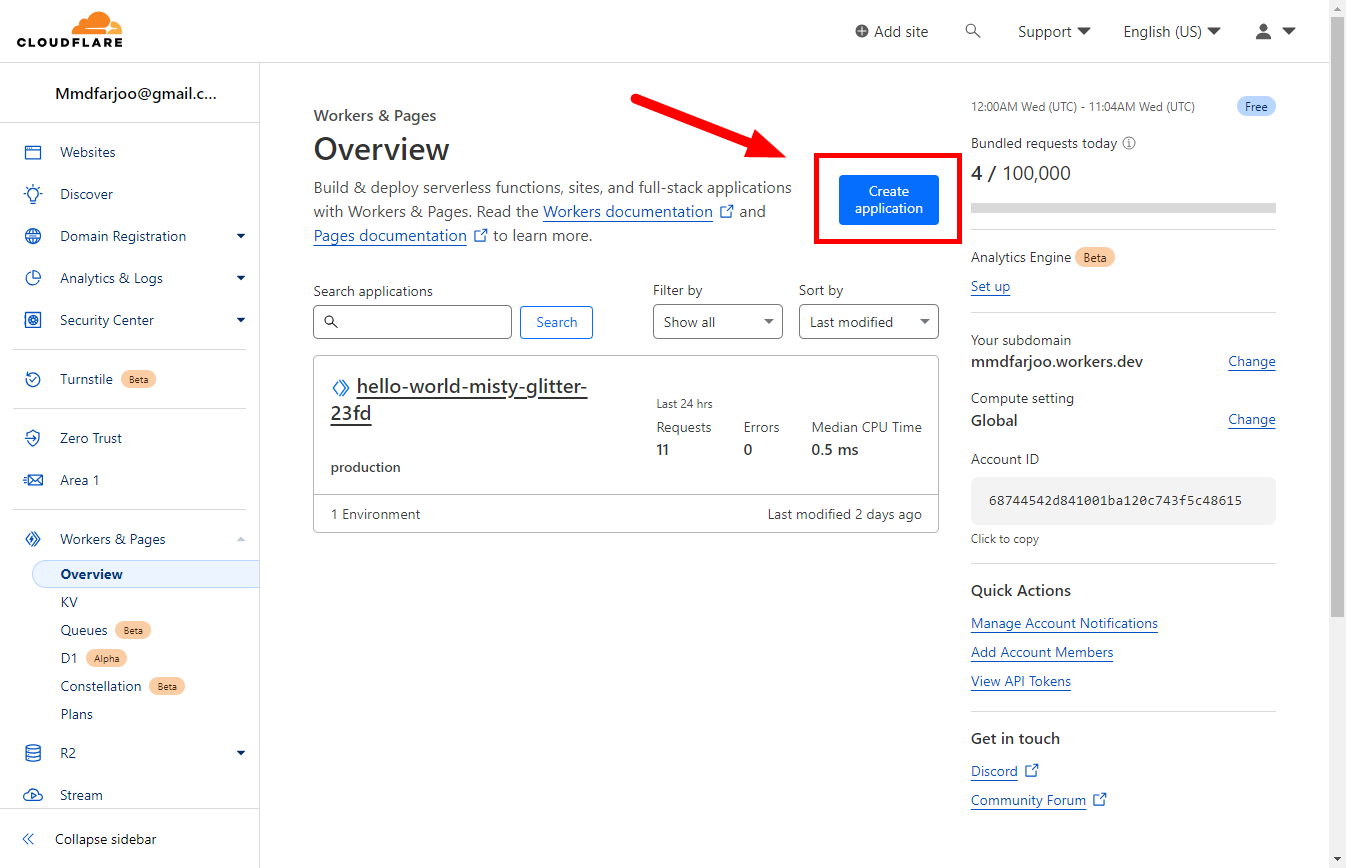Open the Sort by Last modified dropdown
1346x868 pixels.
click(868, 322)
